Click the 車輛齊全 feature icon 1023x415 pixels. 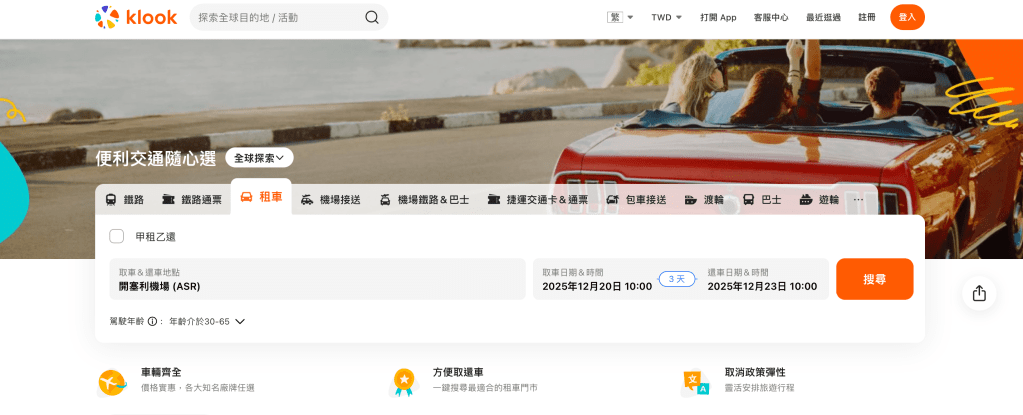112,381
